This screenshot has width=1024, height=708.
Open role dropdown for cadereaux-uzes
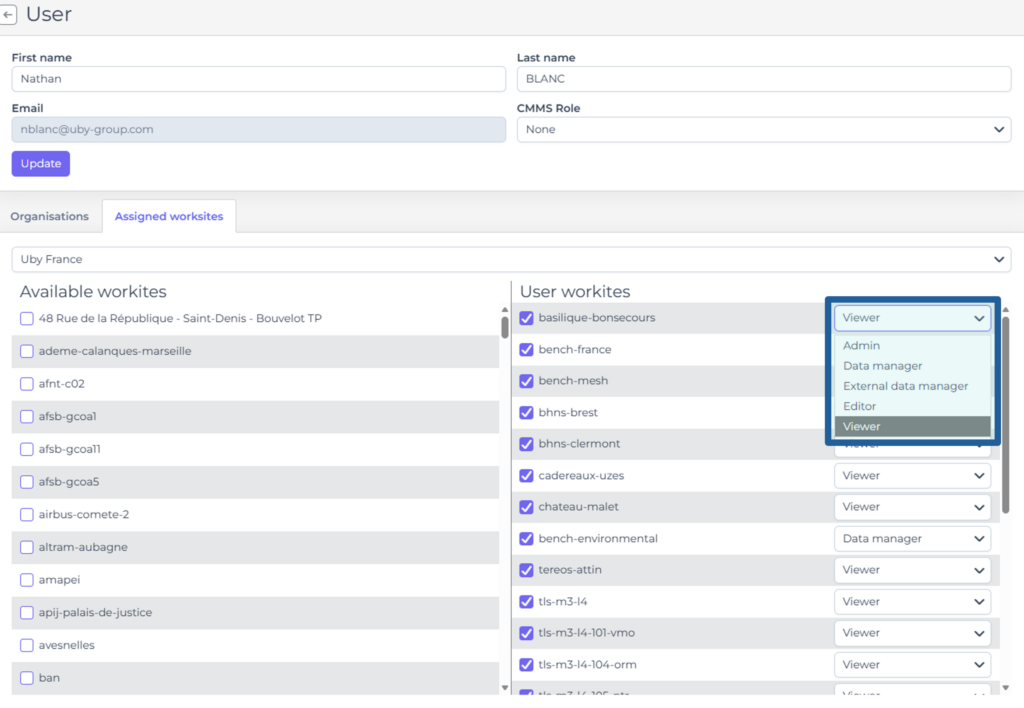point(912,476)
